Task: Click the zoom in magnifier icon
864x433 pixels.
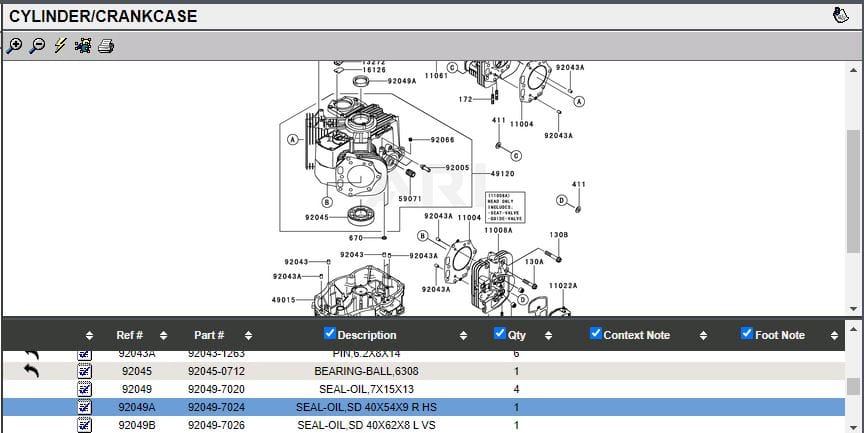Action: point(14,46)
